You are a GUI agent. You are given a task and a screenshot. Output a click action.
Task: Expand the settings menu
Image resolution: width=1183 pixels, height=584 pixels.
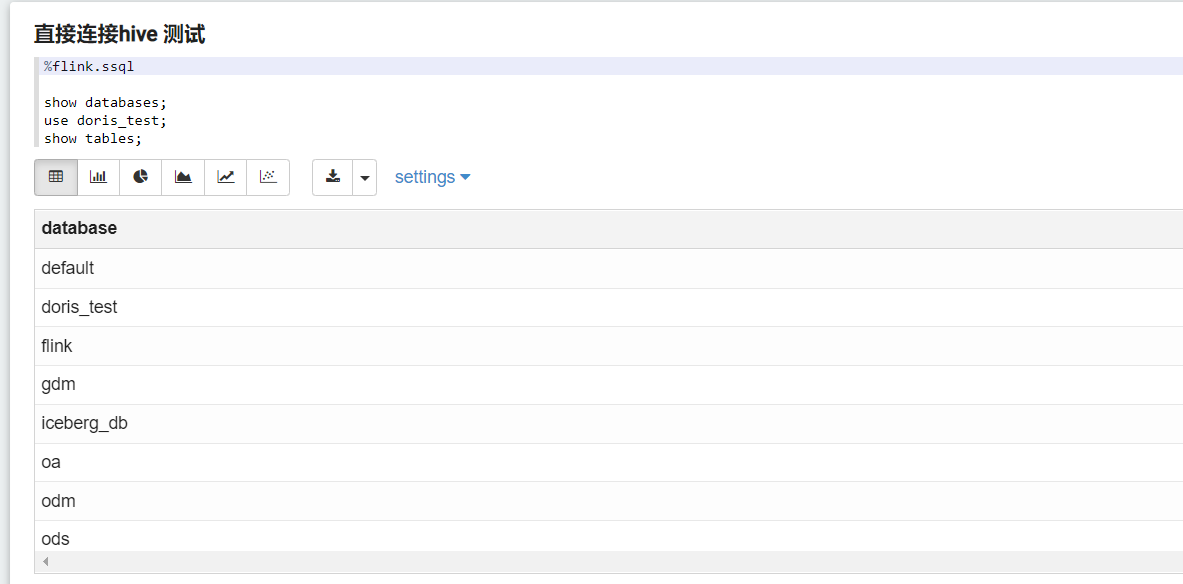point(432,177)
